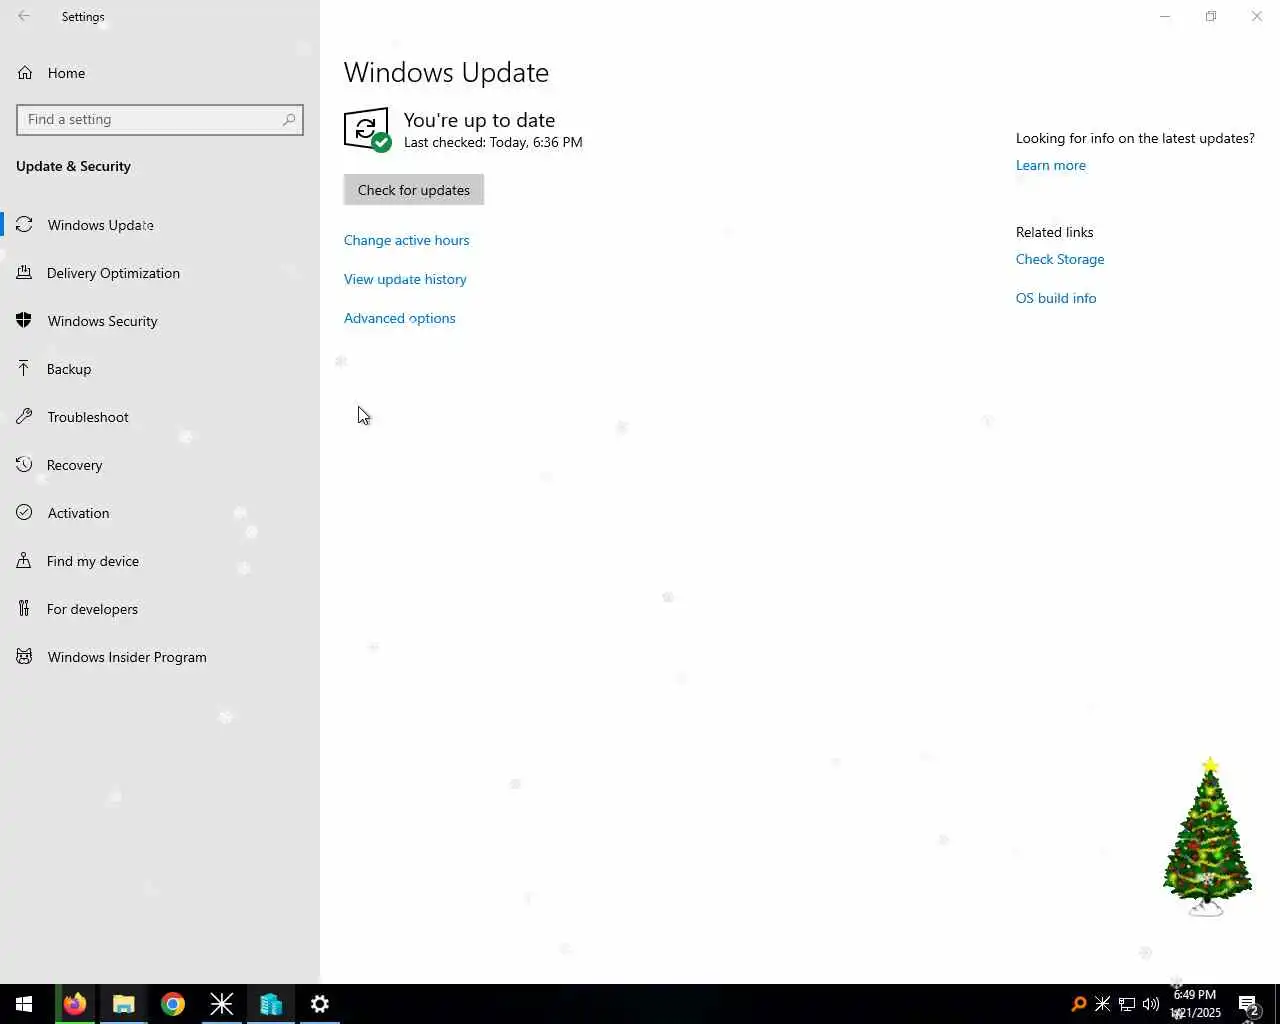Click the Windows Insider Program icon

24,657
